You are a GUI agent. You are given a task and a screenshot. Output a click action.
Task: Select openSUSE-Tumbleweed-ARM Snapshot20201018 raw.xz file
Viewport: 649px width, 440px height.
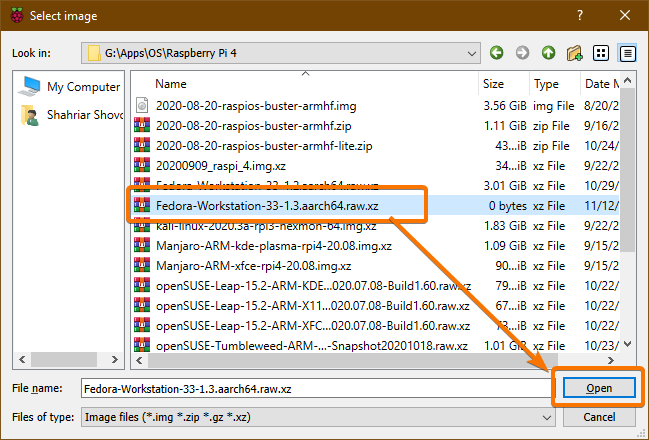[312, 346]
